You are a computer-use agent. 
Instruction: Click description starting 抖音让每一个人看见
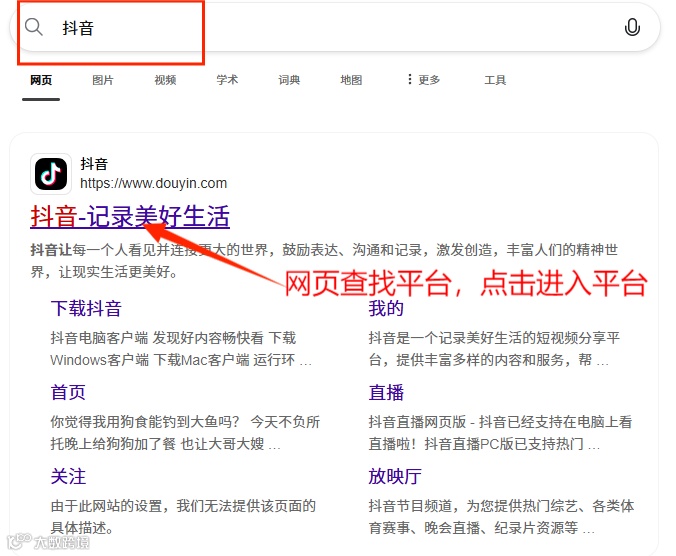pos(324,261)
